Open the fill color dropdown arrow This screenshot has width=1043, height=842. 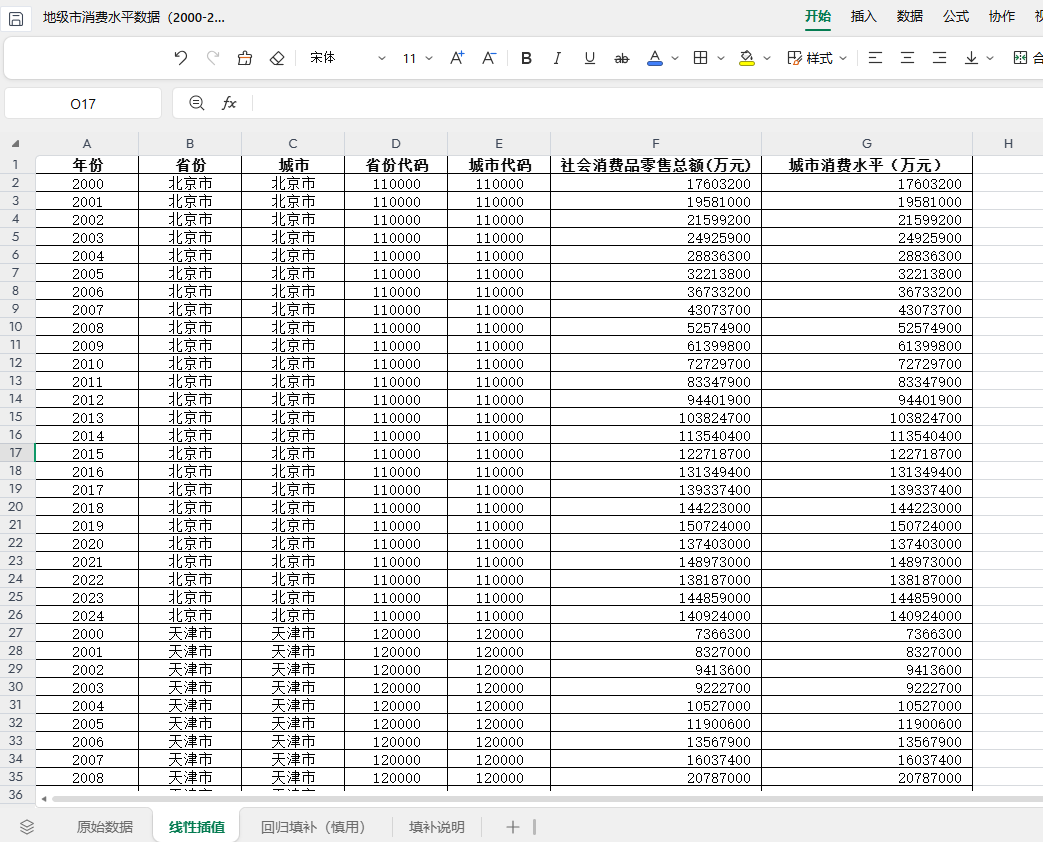coord(767,59)
